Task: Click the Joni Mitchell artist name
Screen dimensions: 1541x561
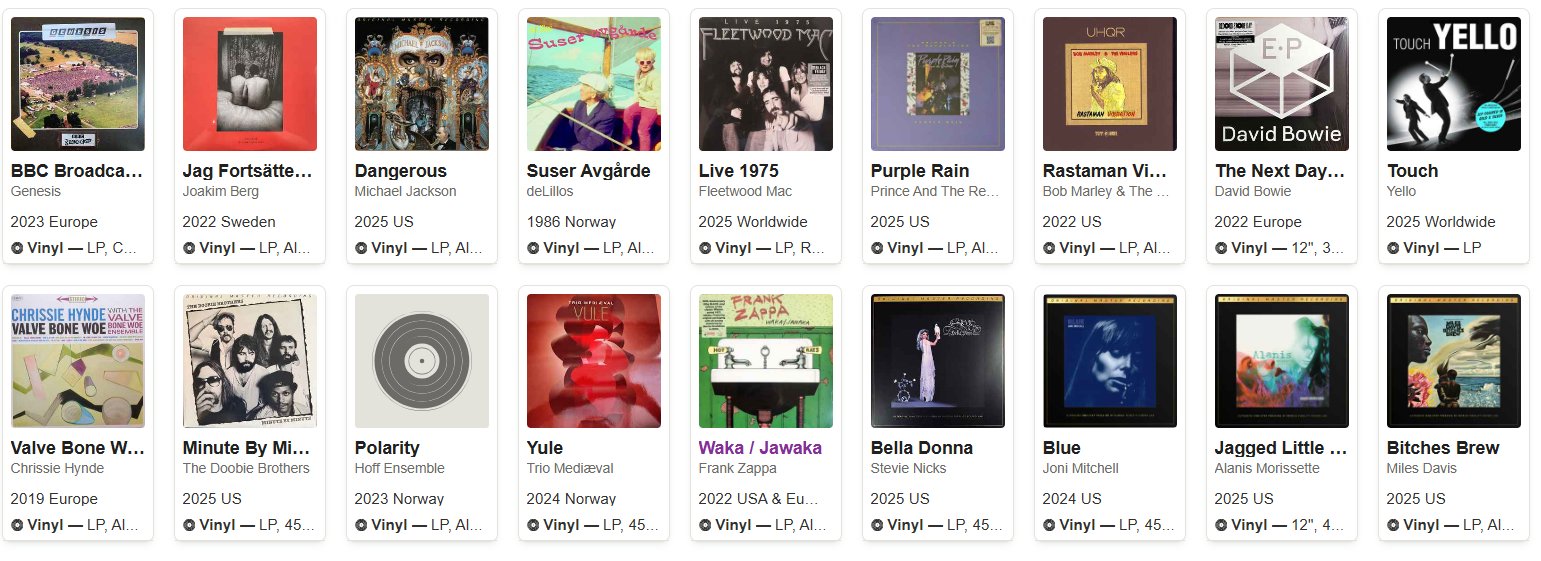Action: (x=1081, y=468)
